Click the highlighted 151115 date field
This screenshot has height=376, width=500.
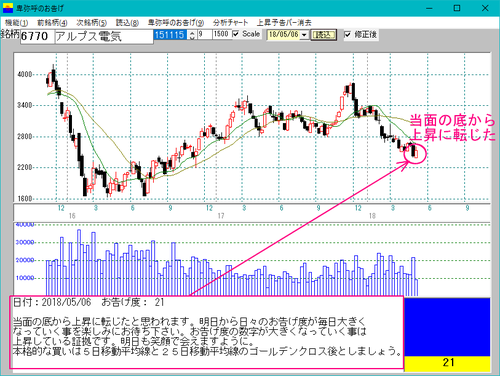170,35
